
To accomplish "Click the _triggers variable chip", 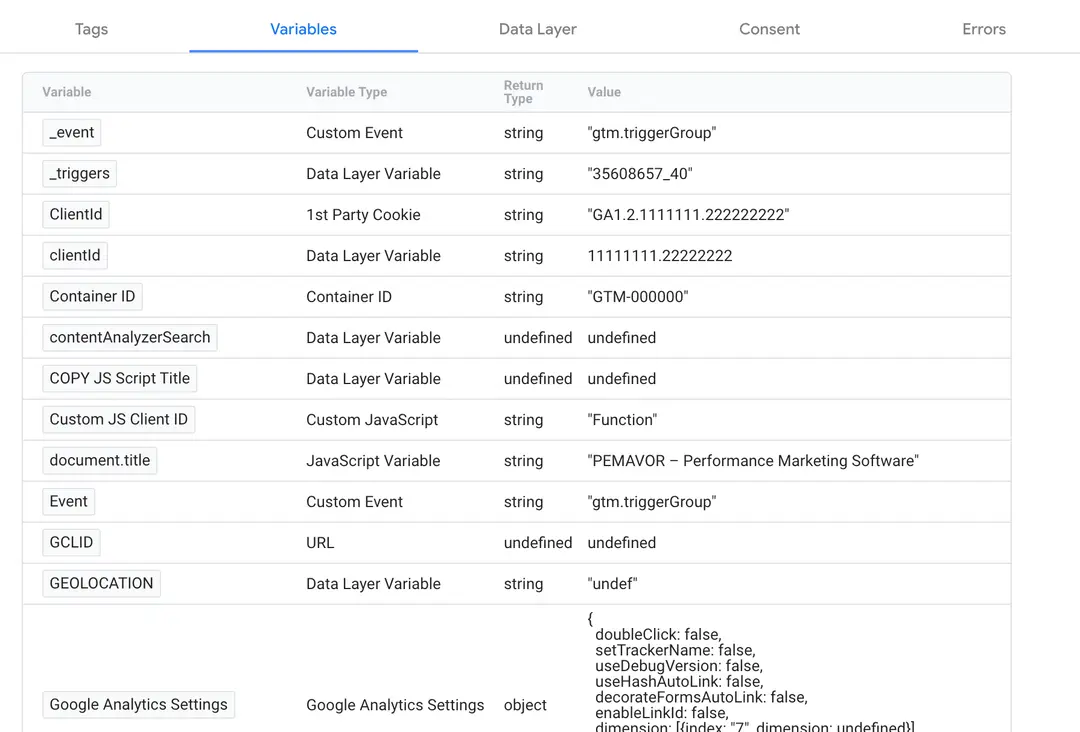I will tap(79, 174).
